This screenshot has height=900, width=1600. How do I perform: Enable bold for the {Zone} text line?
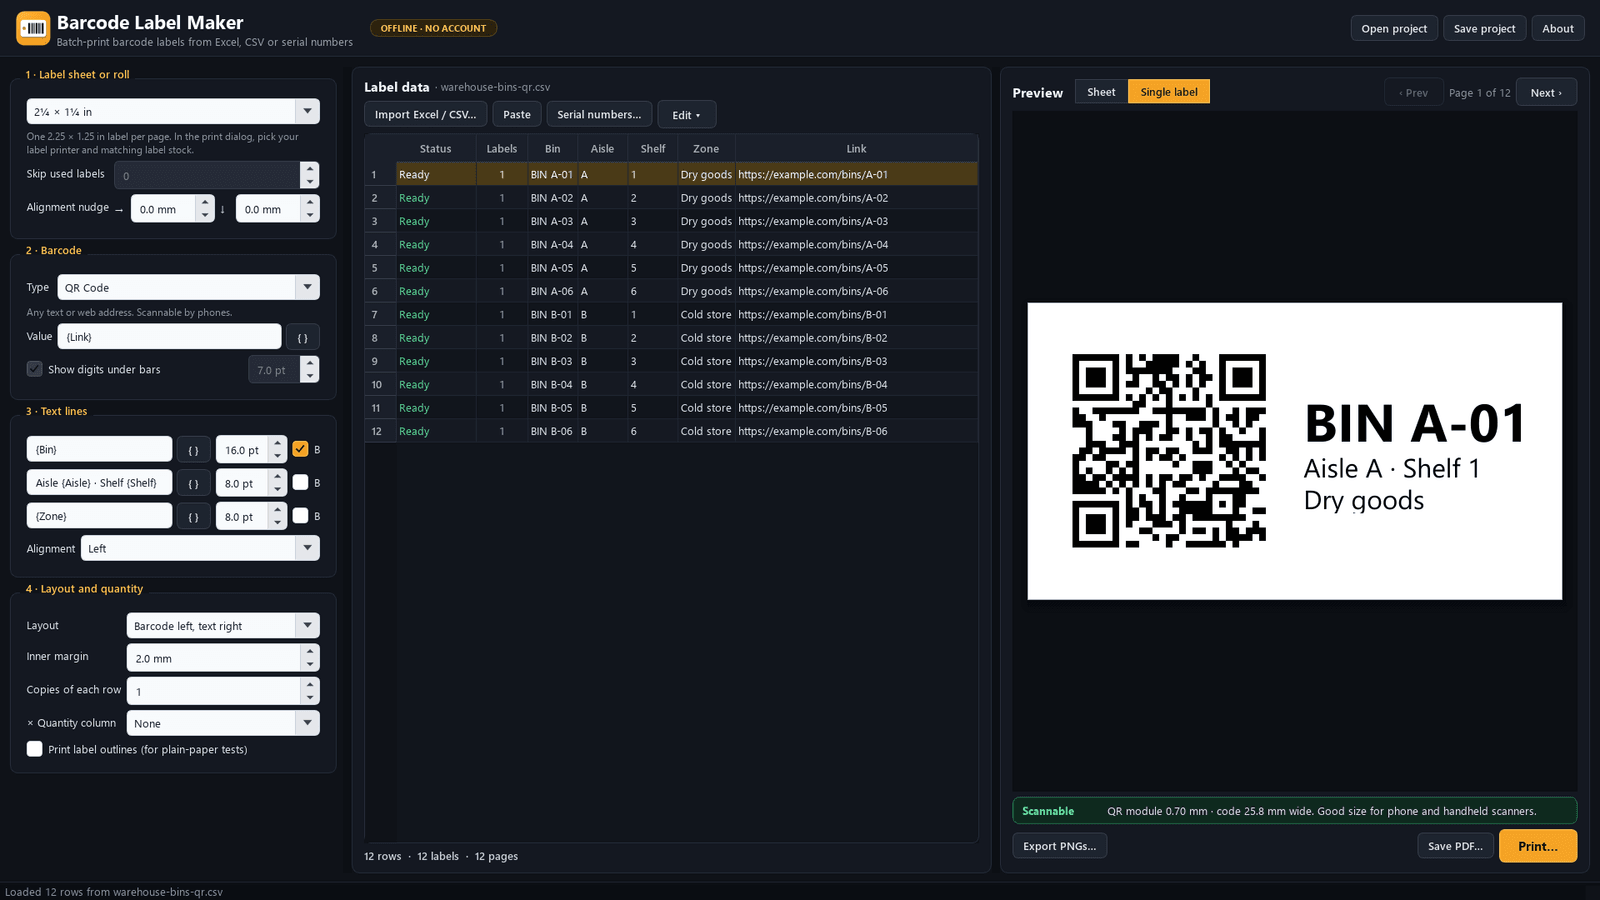pos(300,516)
